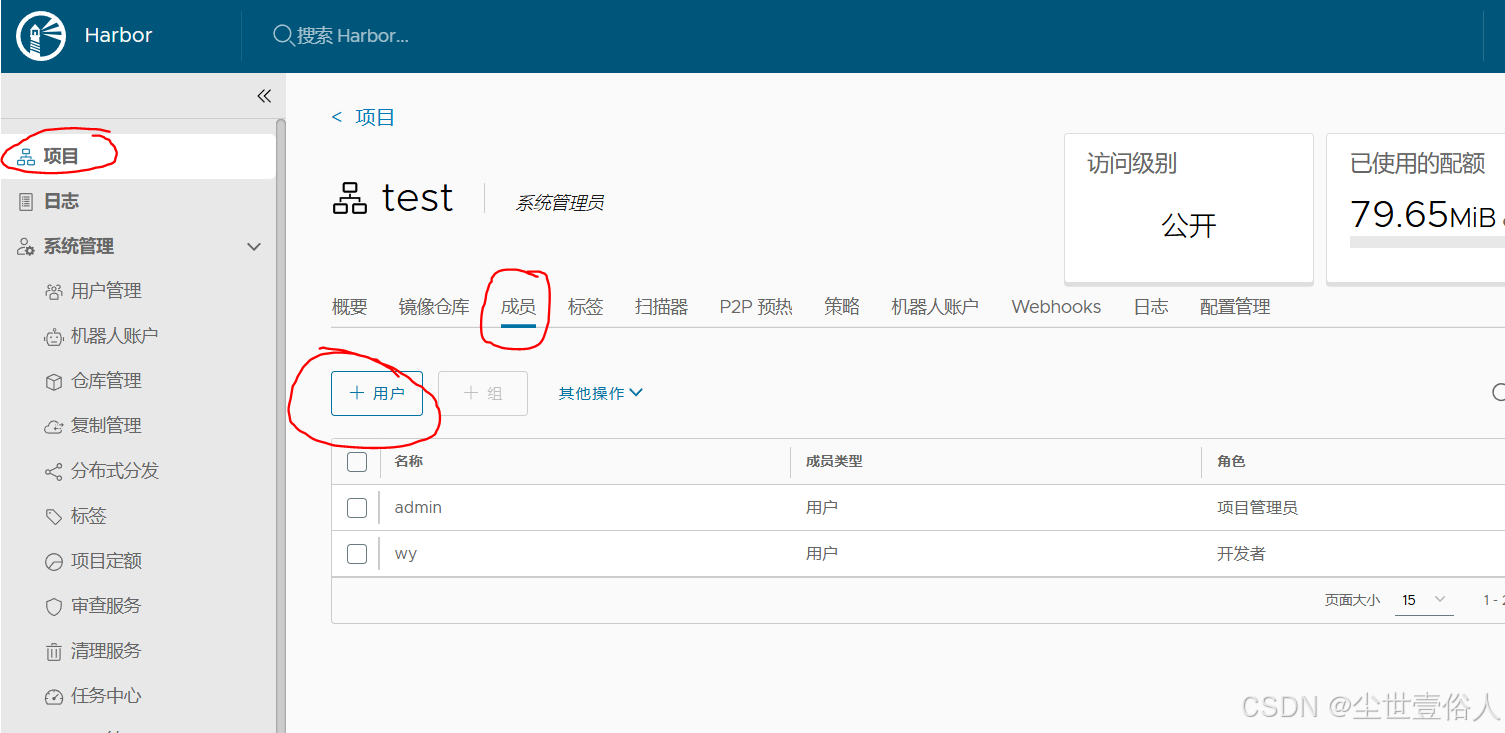
Task: Collapse the 系统管理 section chevron
Action: pyautogui.click(x=254, y=247)
